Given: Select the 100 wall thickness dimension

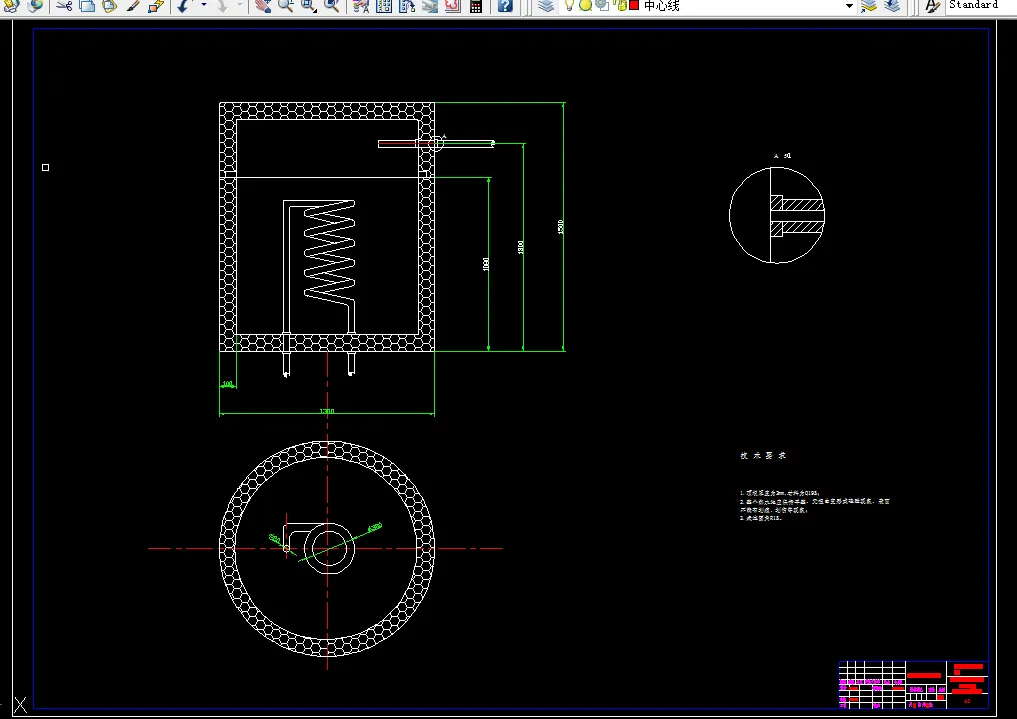Looking at the screenshot, I should tap(228, 384).
